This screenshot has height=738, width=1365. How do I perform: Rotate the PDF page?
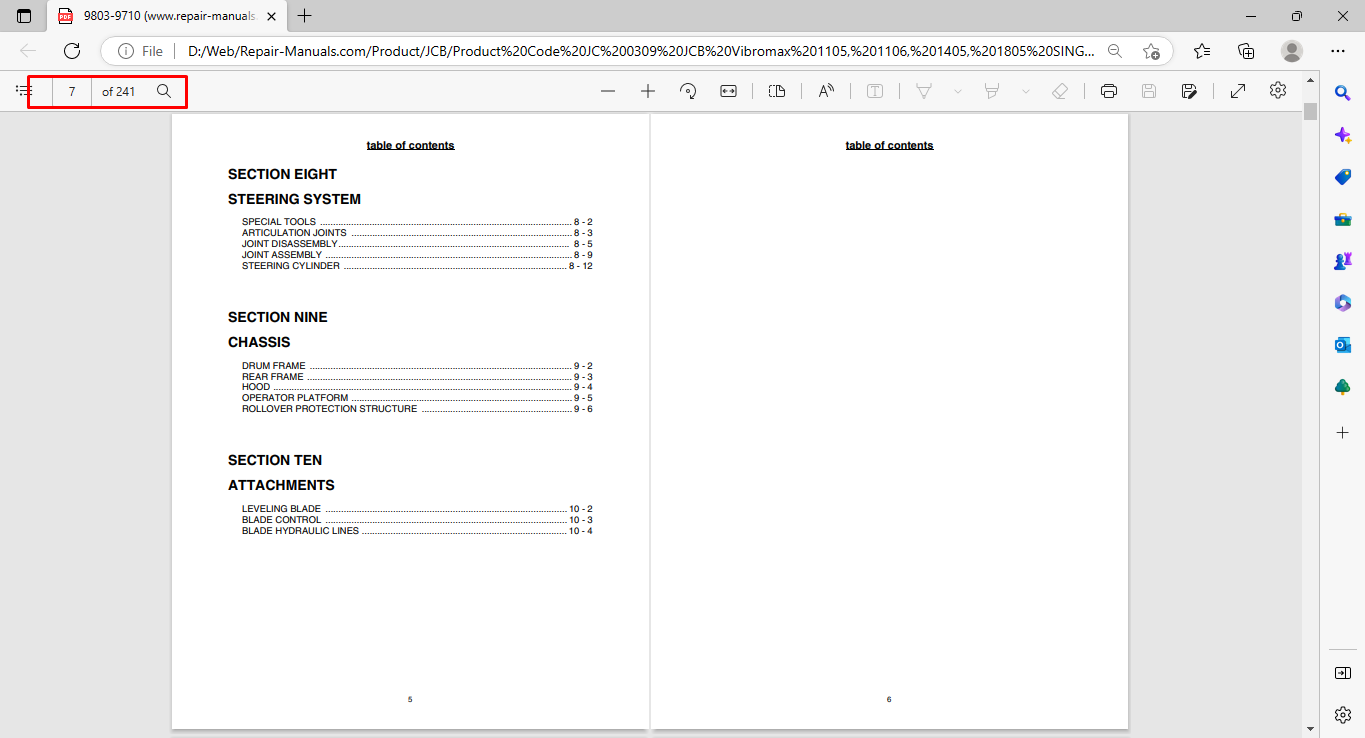[688, 91]
